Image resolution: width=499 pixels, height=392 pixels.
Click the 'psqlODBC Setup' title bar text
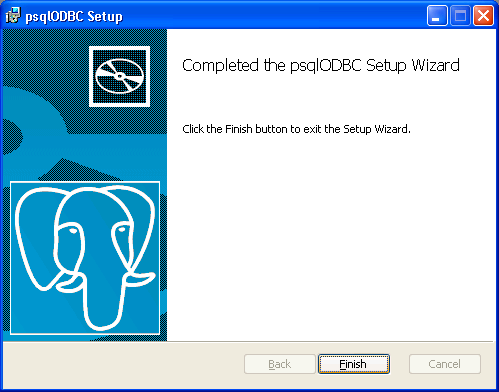click(x=74, y=16)
